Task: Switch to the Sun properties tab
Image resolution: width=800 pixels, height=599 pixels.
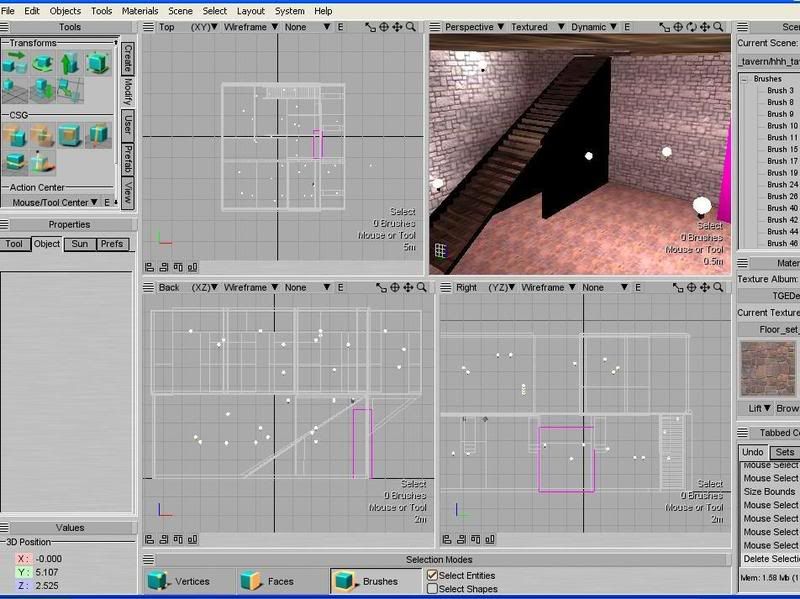Action: 79,244
